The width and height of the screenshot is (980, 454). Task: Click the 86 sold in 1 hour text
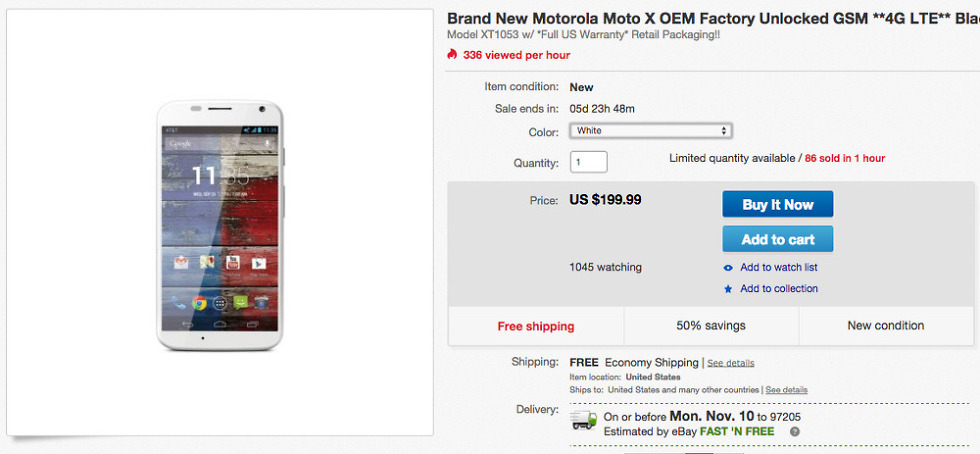844,158
